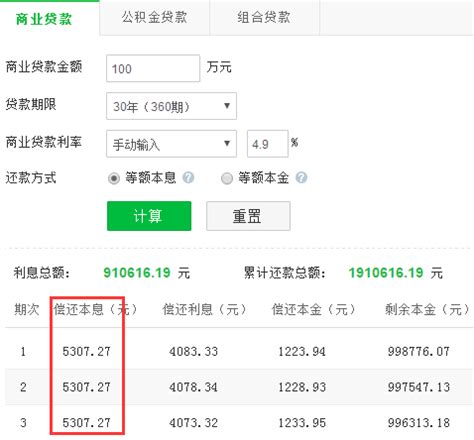Open the 手动输入 interest rate dropdown
Screen dimensions: 474x440
coord(171,144)
